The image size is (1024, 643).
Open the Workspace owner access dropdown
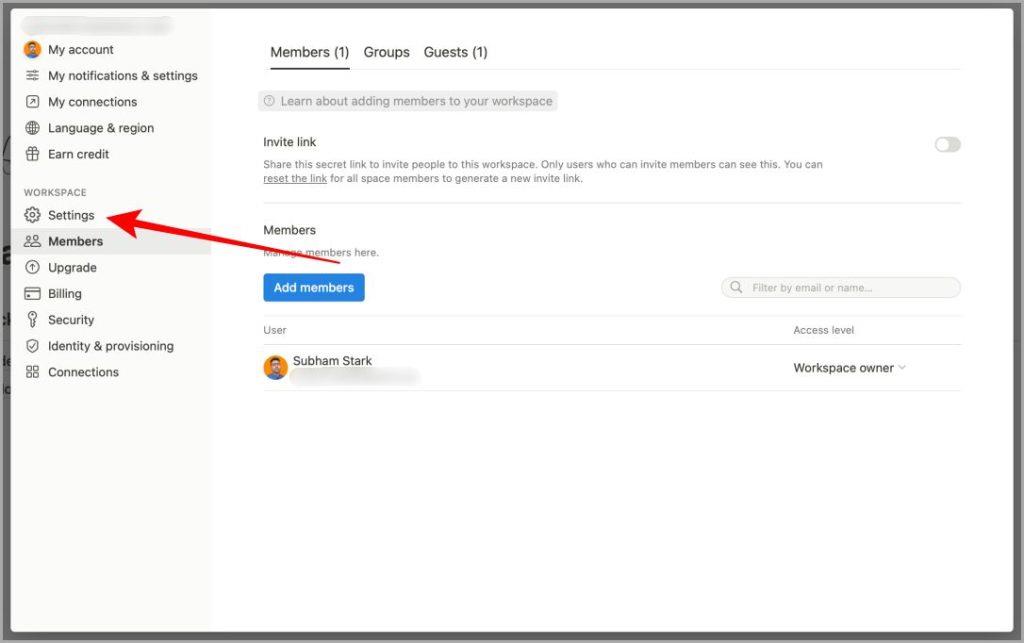(x=850, y=368)
